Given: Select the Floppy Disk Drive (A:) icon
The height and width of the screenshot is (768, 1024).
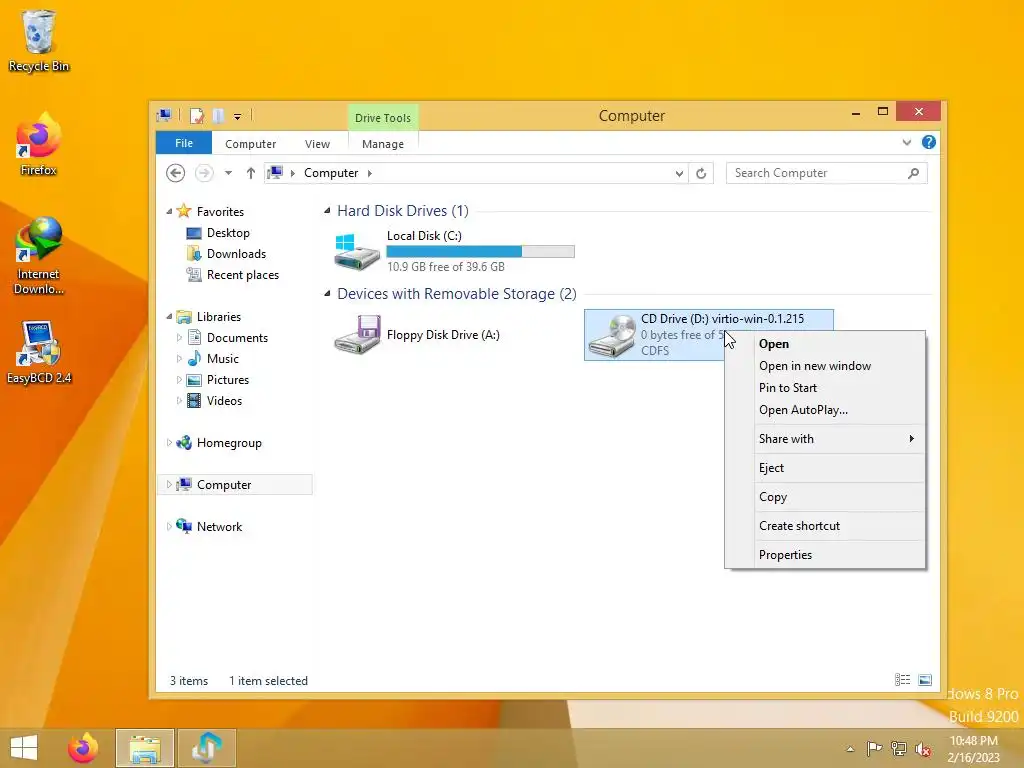Looking at the screenshot, I should (x=357, y=335).
